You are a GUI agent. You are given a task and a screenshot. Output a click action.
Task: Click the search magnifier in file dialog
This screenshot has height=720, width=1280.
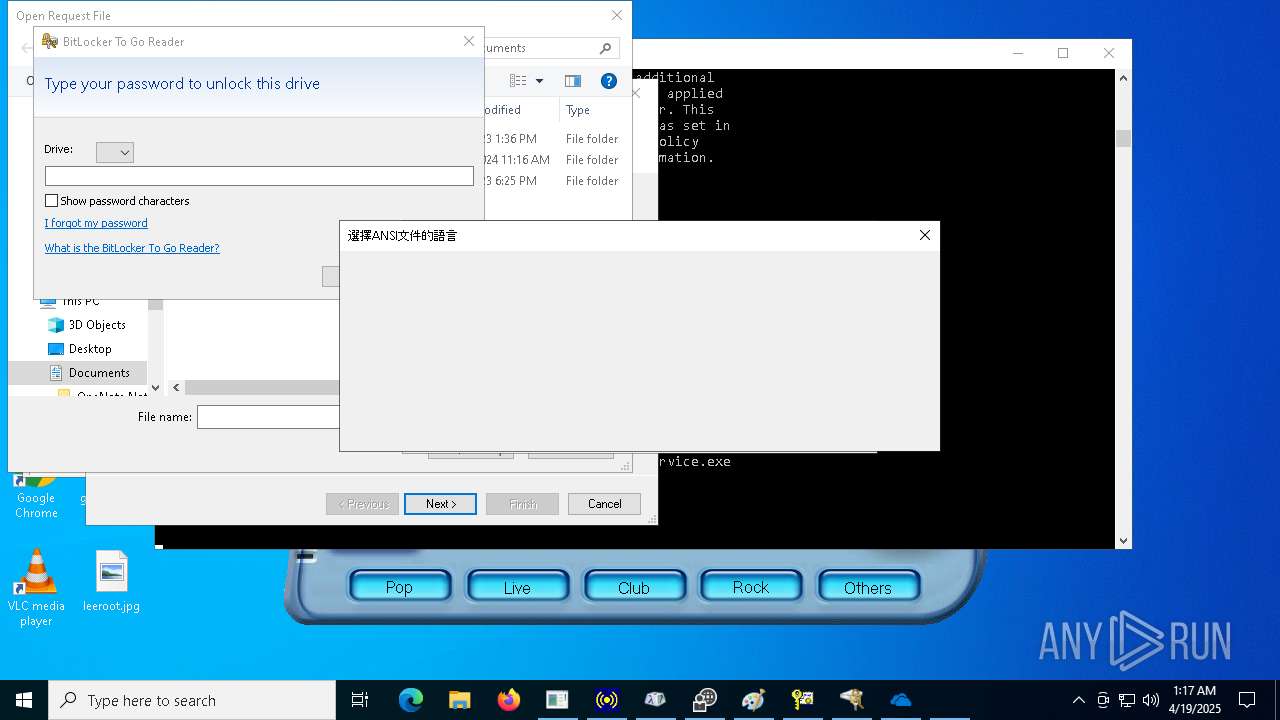605,48
